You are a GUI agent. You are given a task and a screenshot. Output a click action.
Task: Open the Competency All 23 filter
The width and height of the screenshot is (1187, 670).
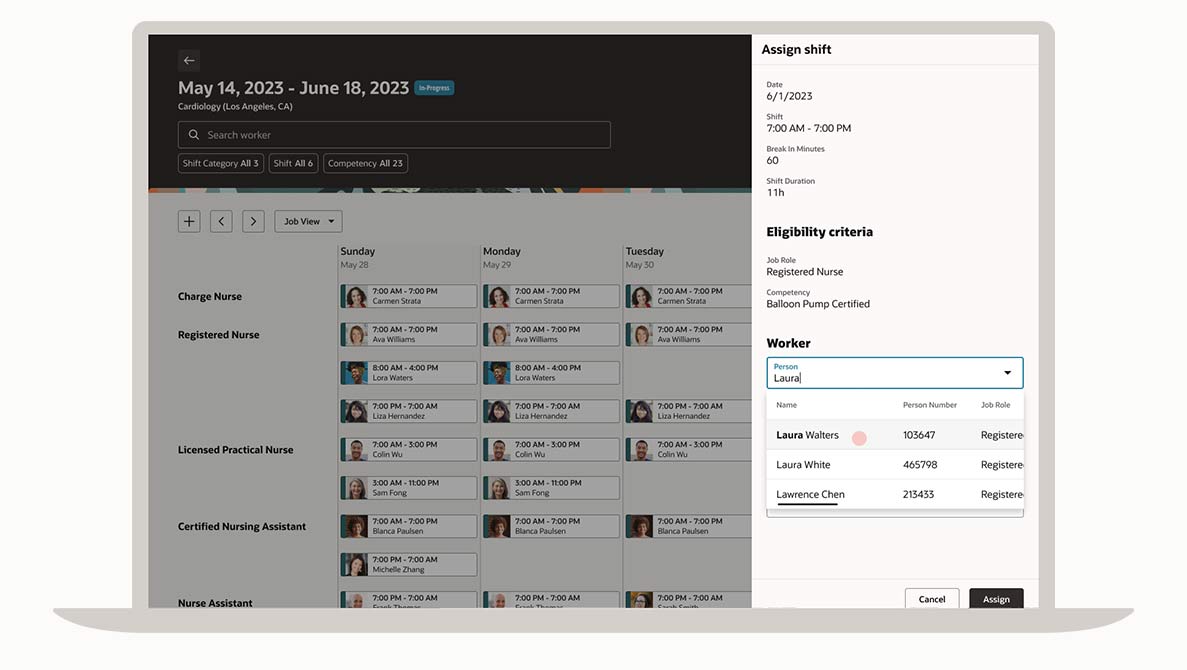pos(365,164)
